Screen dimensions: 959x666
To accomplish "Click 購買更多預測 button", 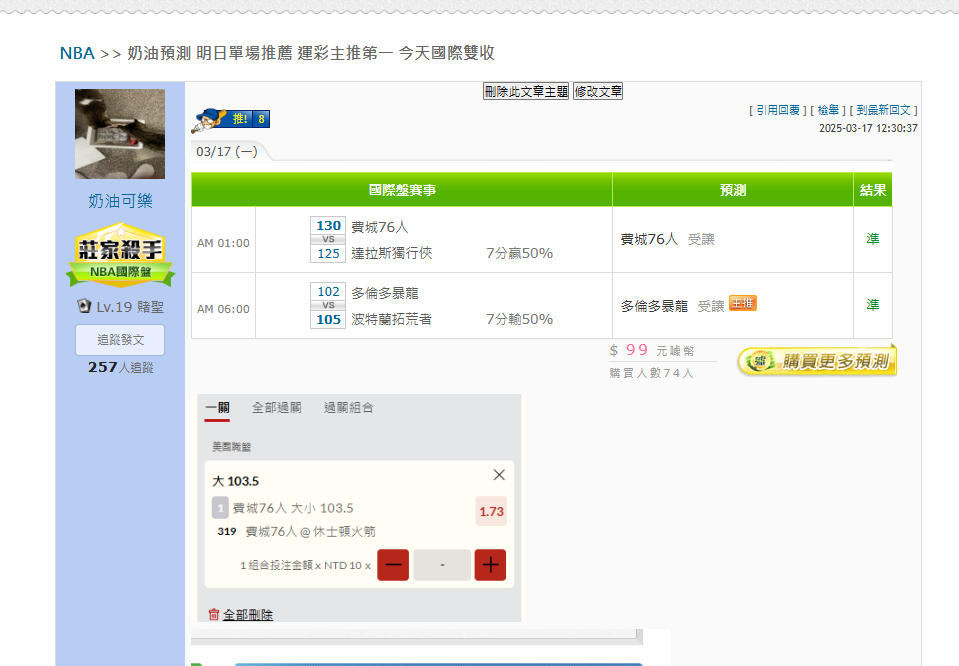I will pos(817,361).
